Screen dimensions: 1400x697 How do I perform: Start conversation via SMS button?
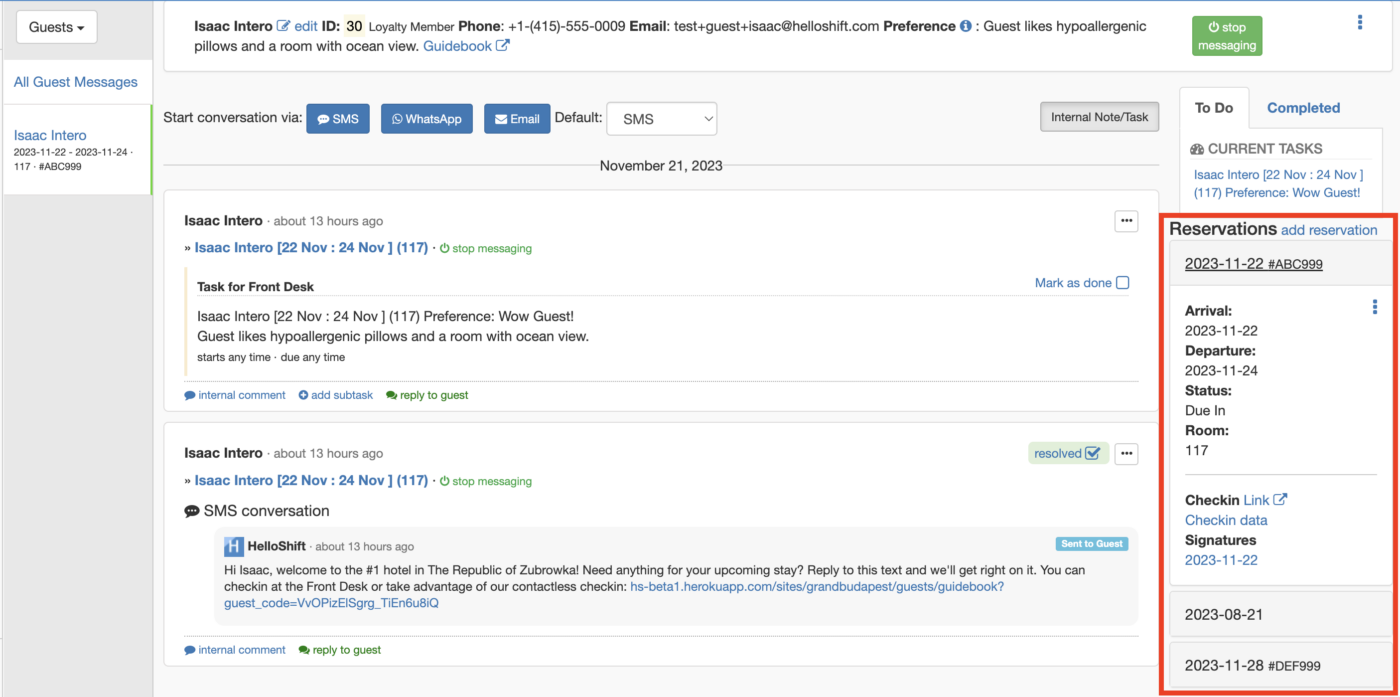[x=338, y=118]
